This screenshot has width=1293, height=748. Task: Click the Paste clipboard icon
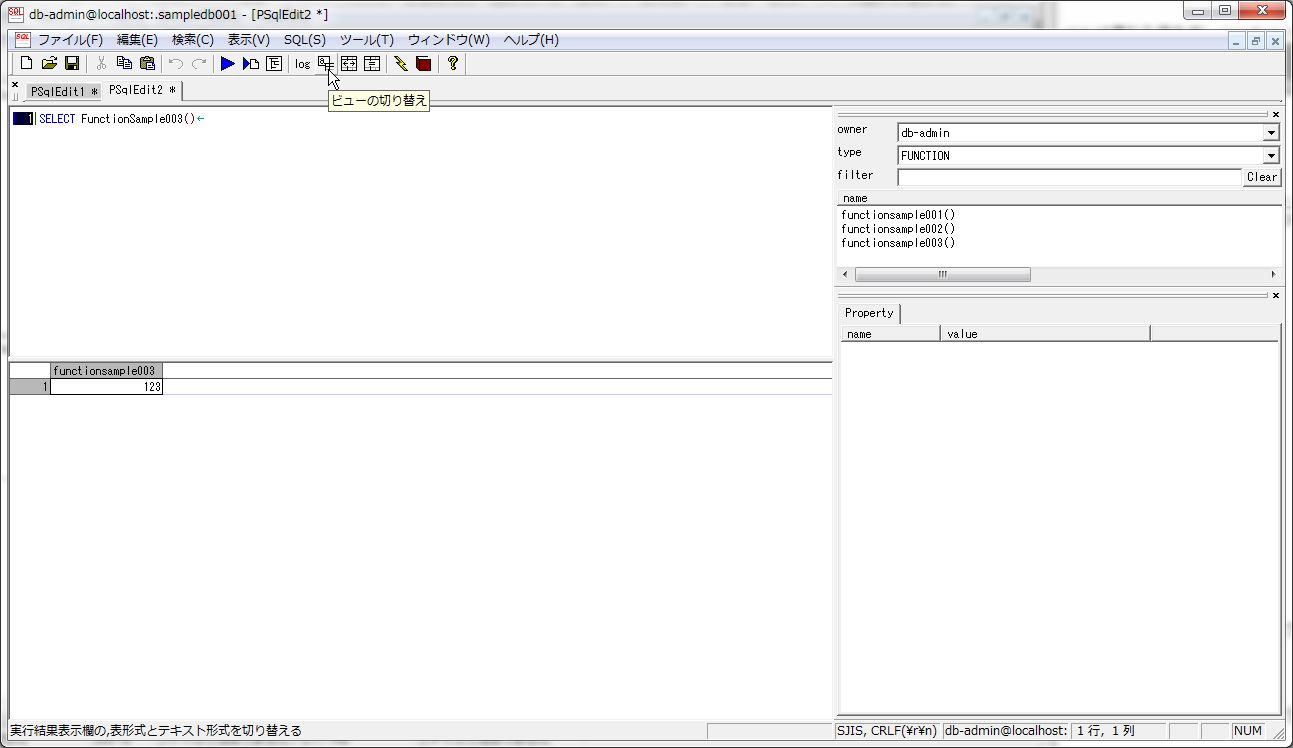[x=146, y=63]
